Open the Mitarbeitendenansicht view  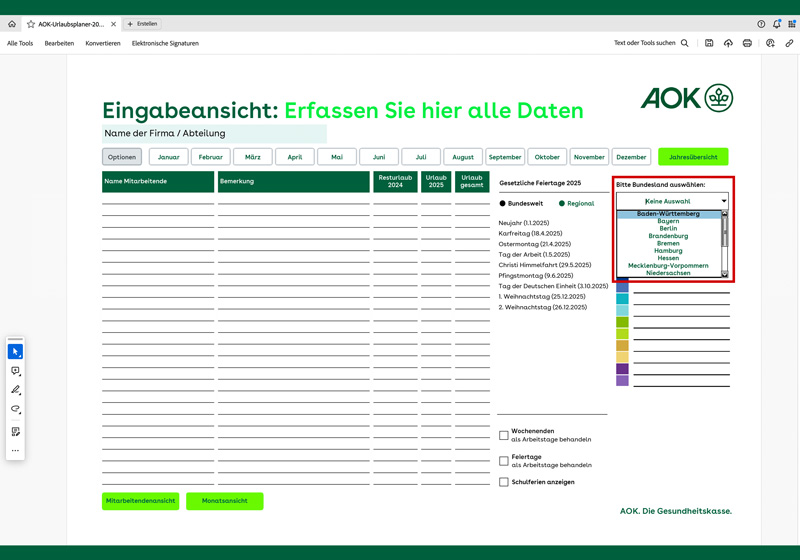140,501
